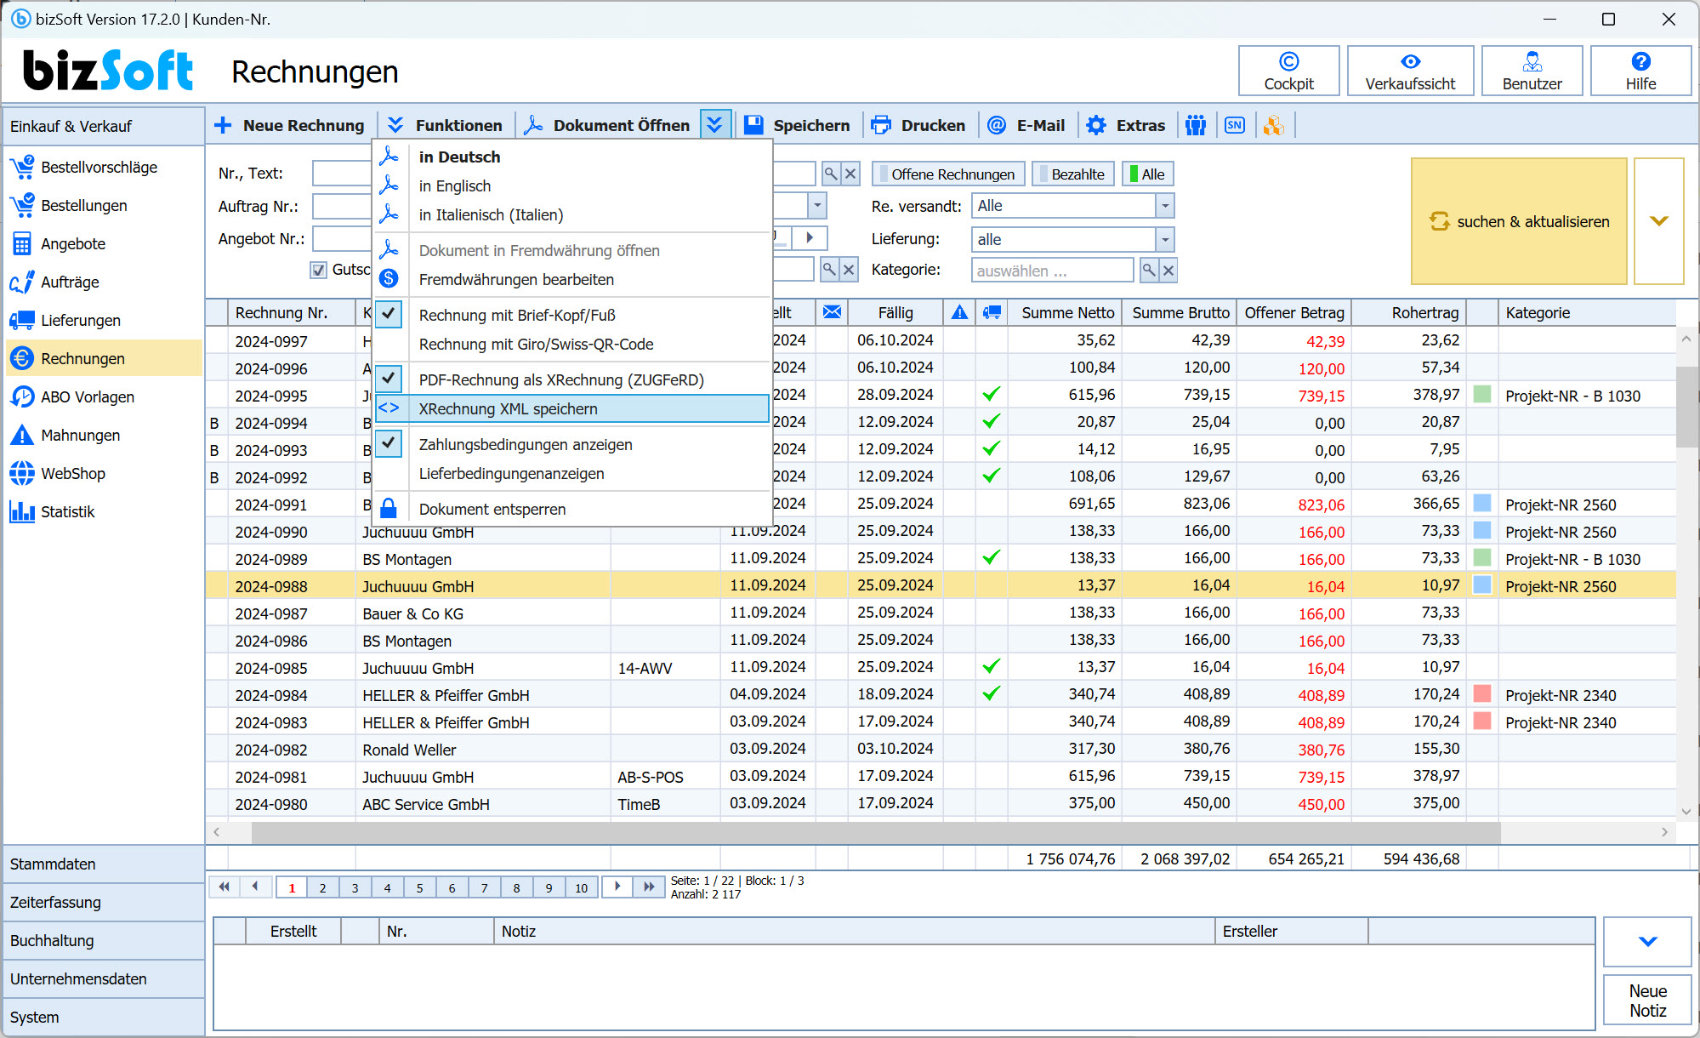
Task: Click the envelope column header icon
Action: (832, 312)
